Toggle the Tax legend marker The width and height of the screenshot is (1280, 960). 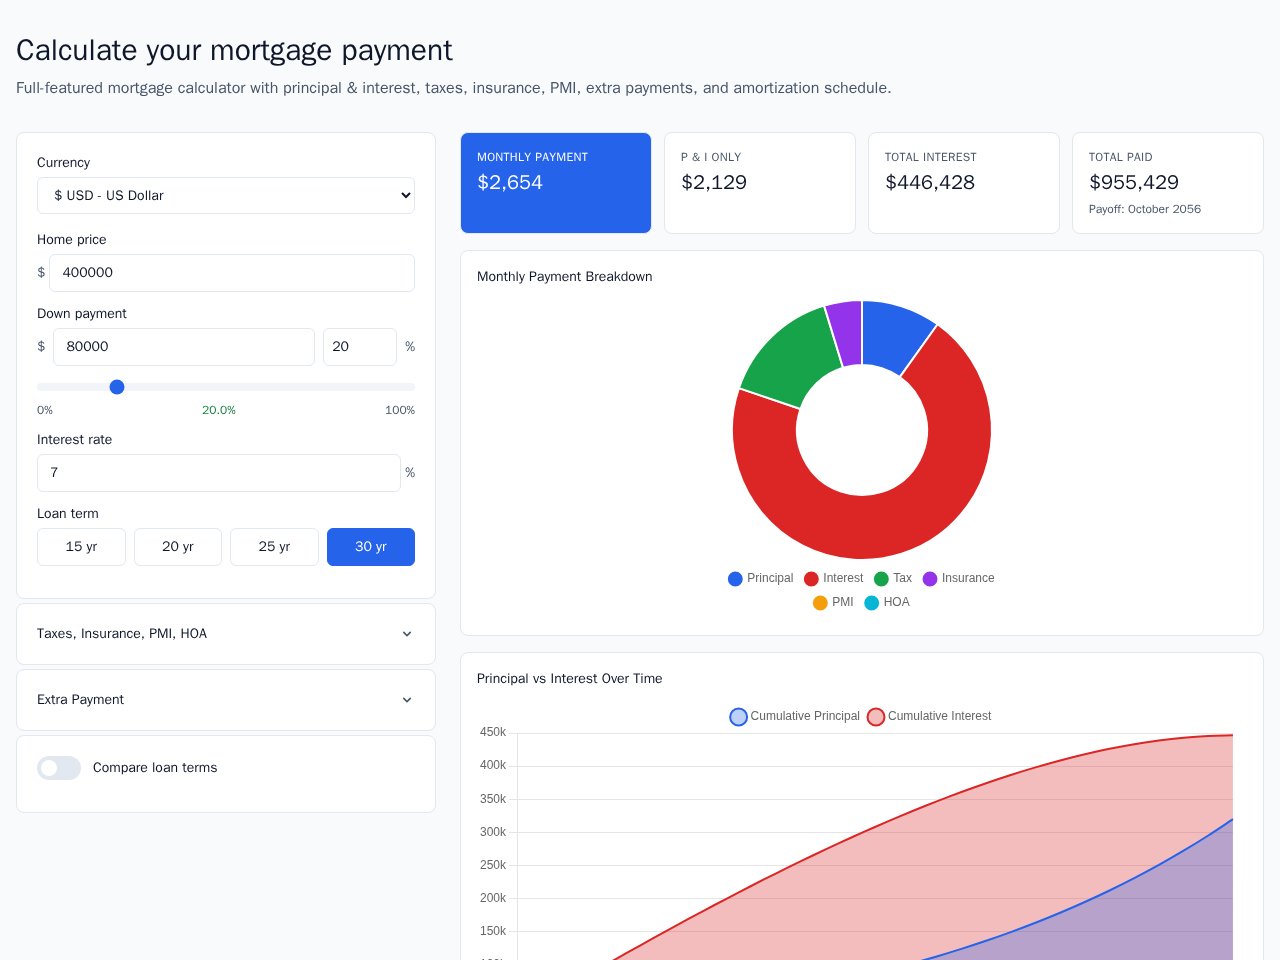pos(881,579)
